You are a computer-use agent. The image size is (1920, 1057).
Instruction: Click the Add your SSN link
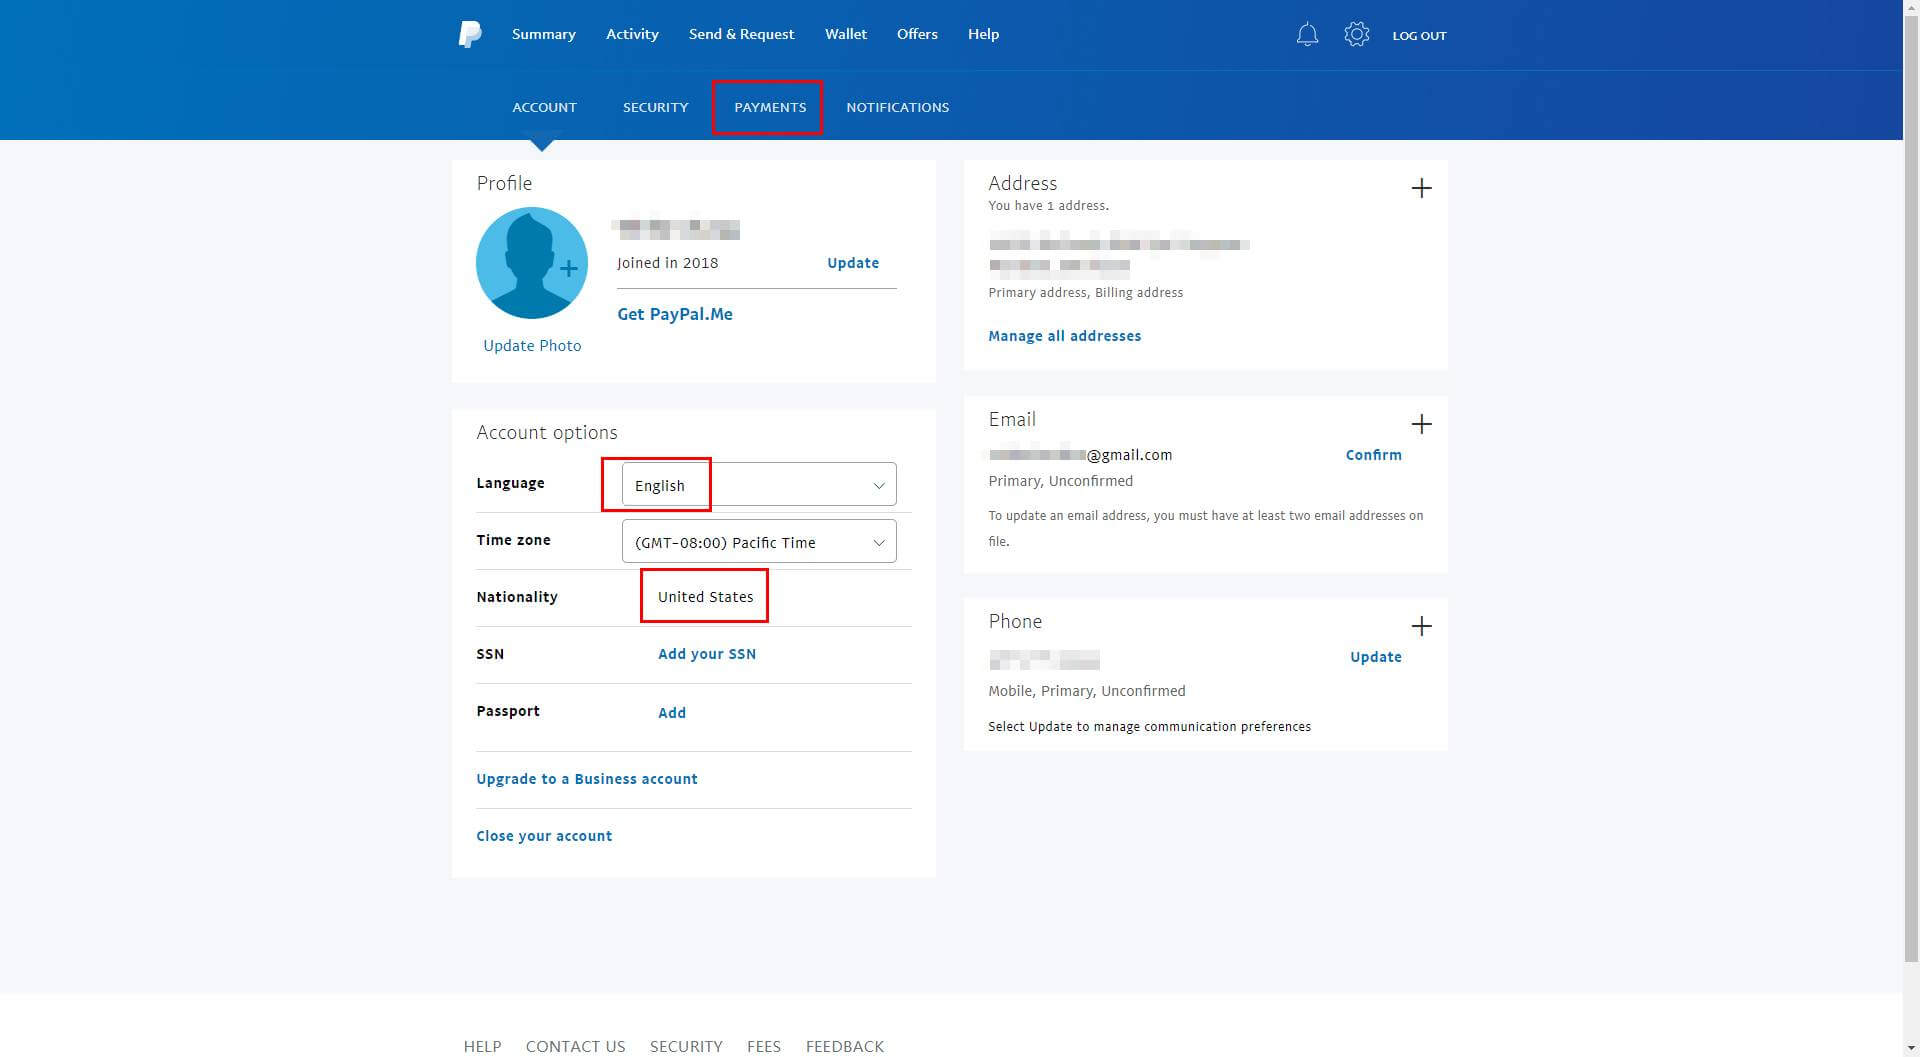pos(706,654)
